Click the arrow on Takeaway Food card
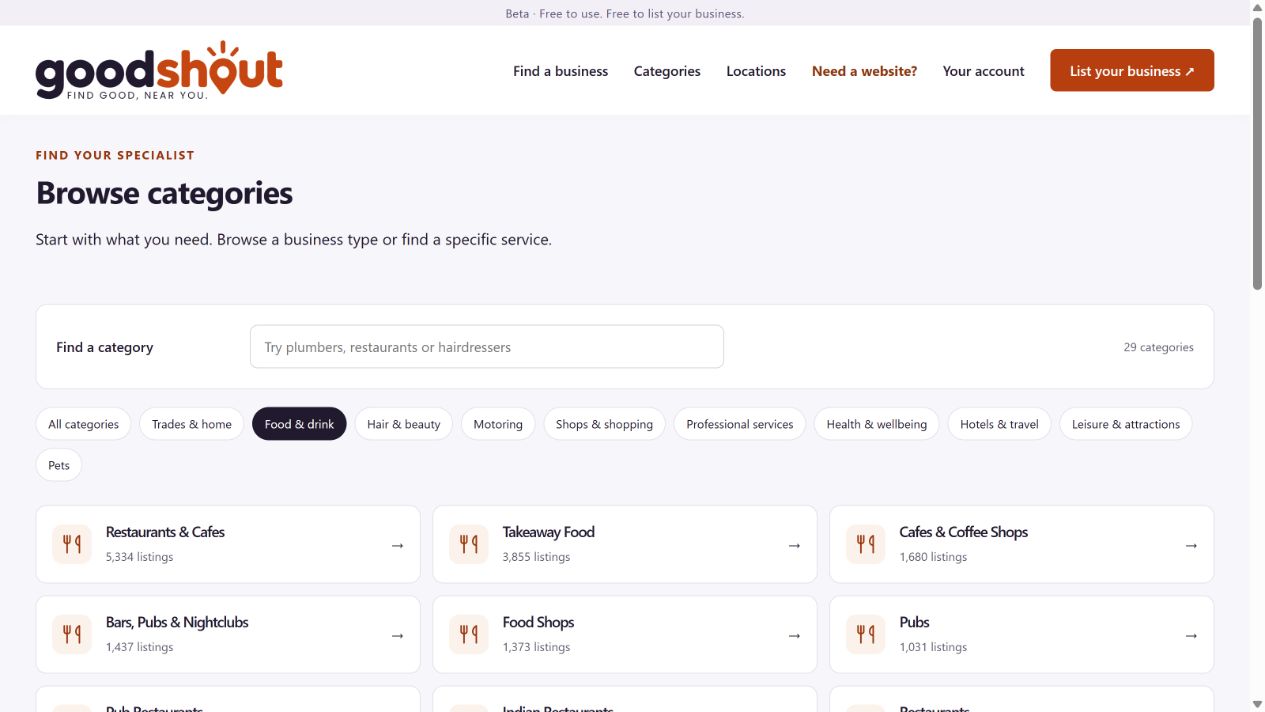 pyautogui.click(x=794, y=545)
